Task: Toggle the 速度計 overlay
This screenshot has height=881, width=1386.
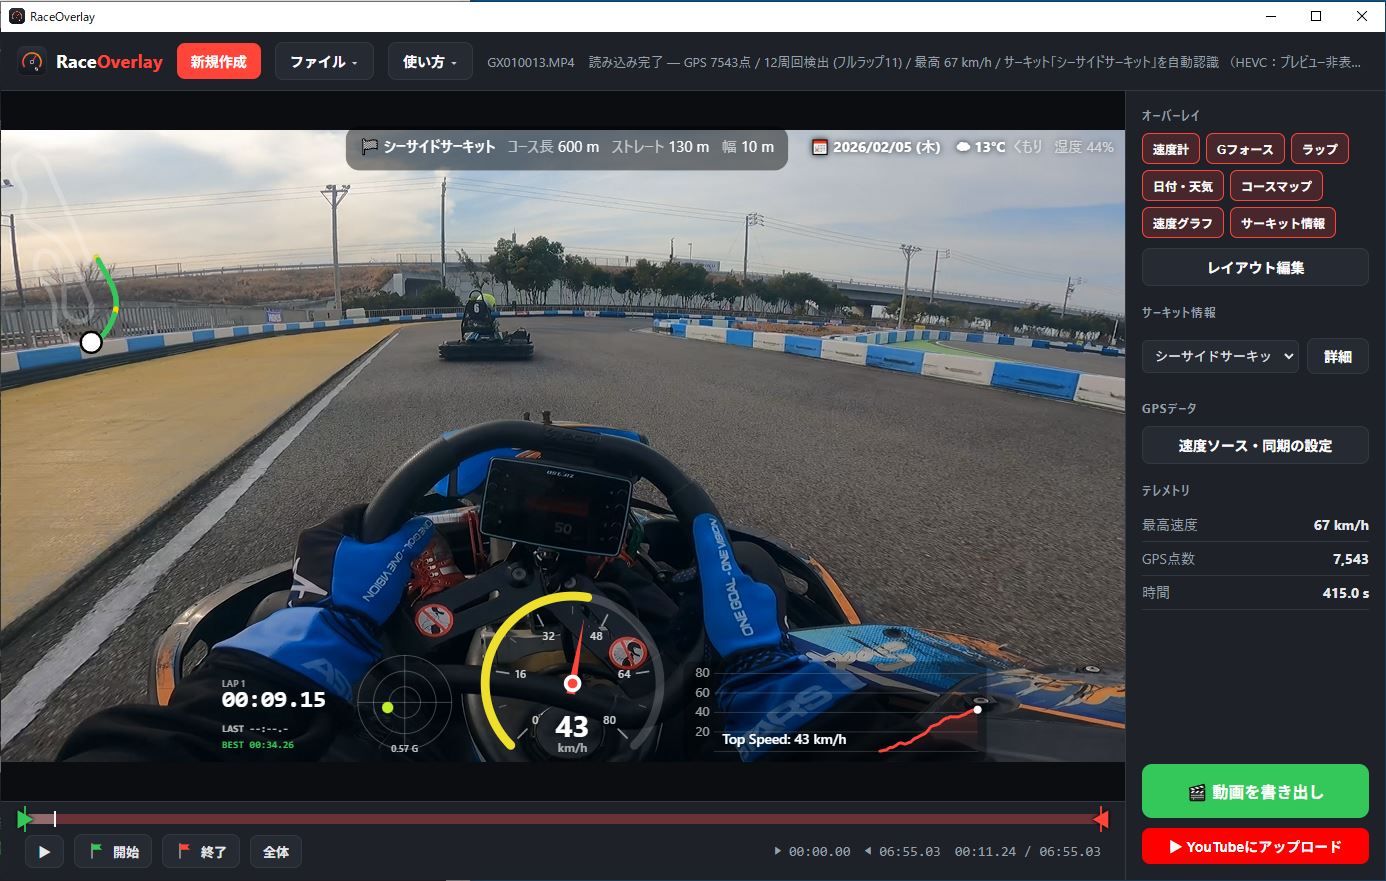Action: pyautogui.click(x=1170, y=149)
